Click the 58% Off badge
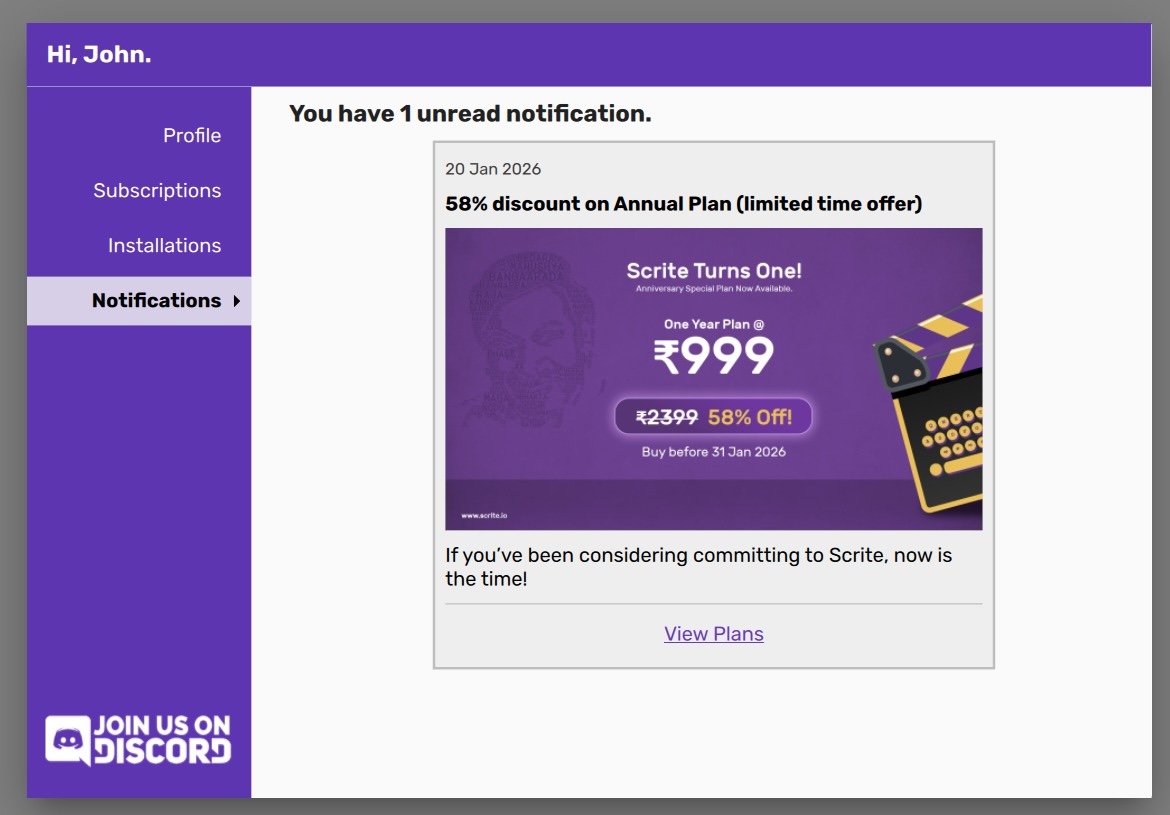 [x=750, y=417]
